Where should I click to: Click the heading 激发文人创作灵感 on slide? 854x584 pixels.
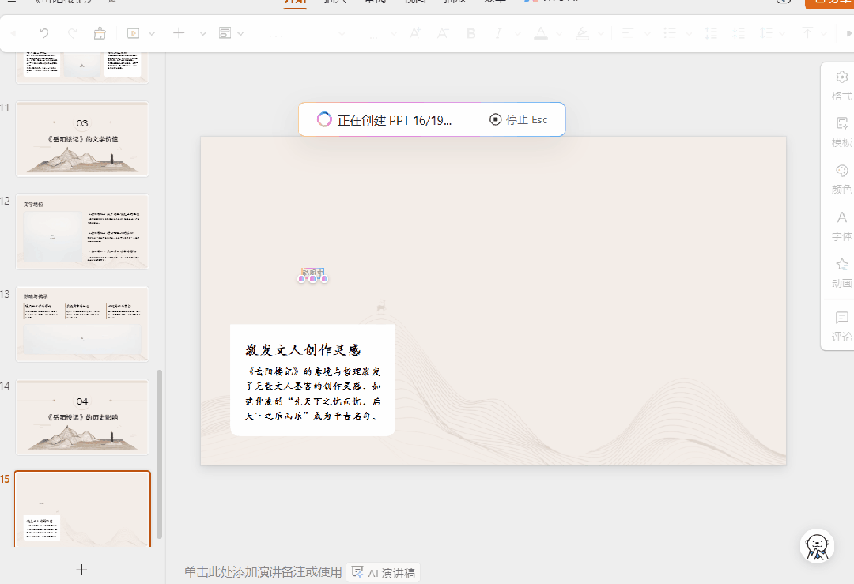point(303,350)
